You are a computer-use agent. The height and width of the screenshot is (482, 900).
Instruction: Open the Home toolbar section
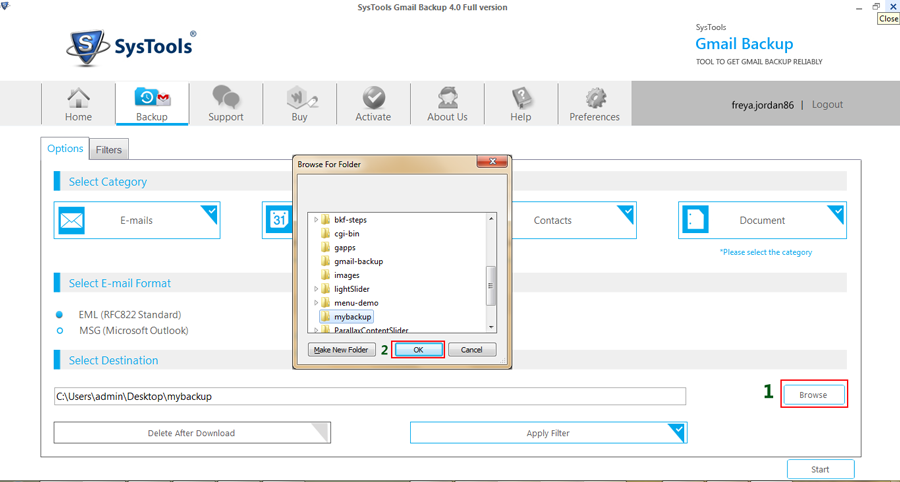pyautogui.click(x=78, y=104)
